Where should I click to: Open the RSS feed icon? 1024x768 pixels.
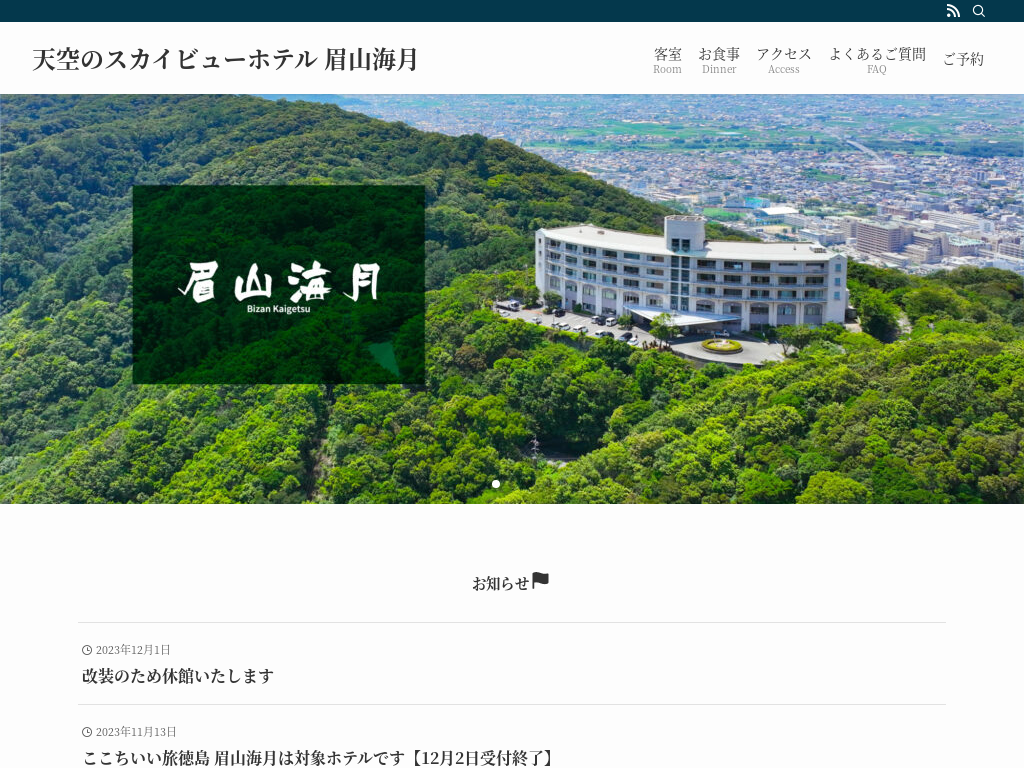click(x=953, y=11)
